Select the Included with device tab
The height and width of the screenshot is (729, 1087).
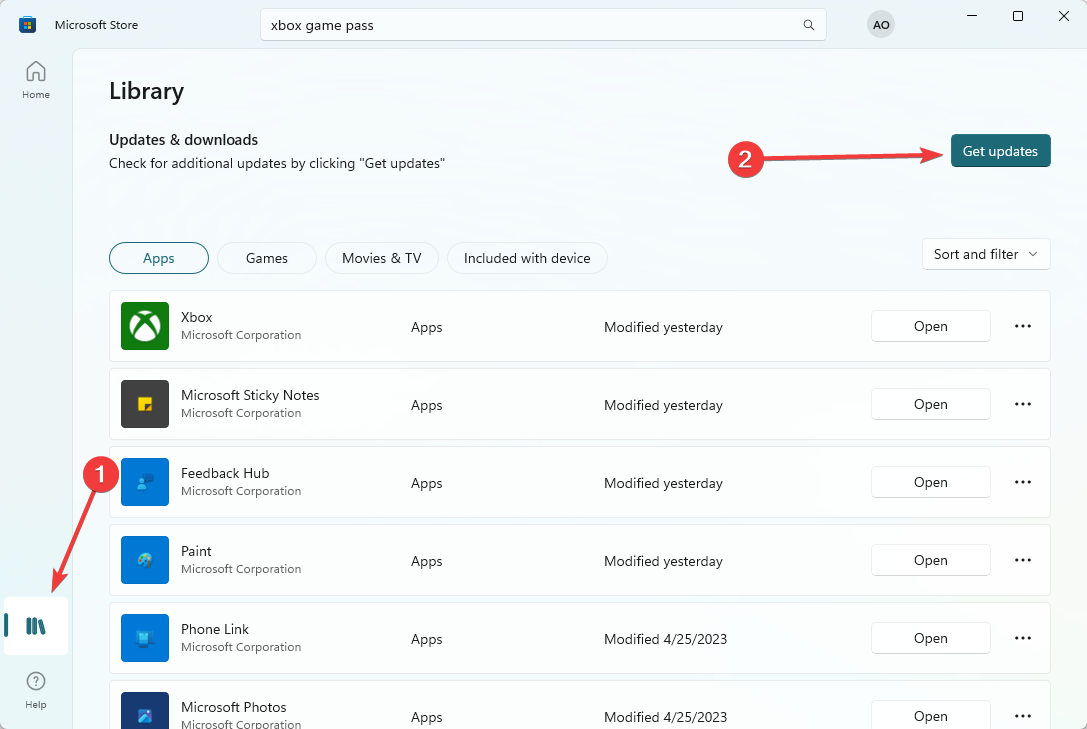pos(527,258)
